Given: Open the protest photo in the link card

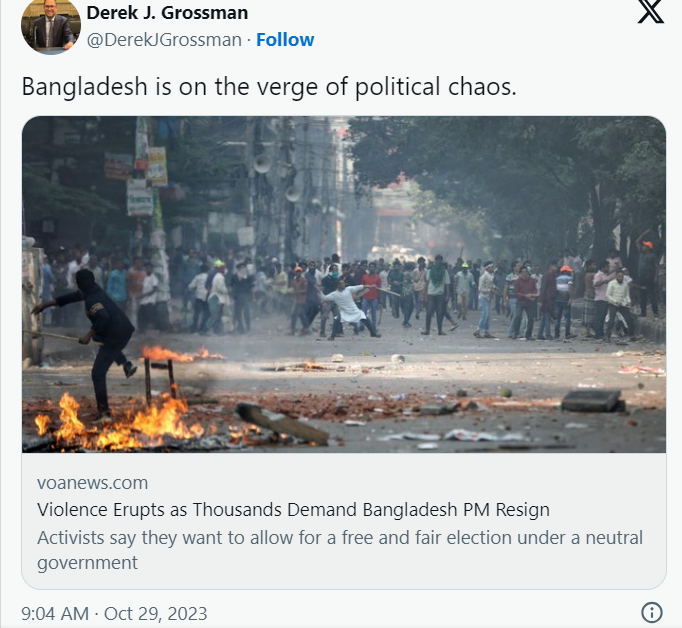Looking at the screenshot, I should tap(344, 284).
